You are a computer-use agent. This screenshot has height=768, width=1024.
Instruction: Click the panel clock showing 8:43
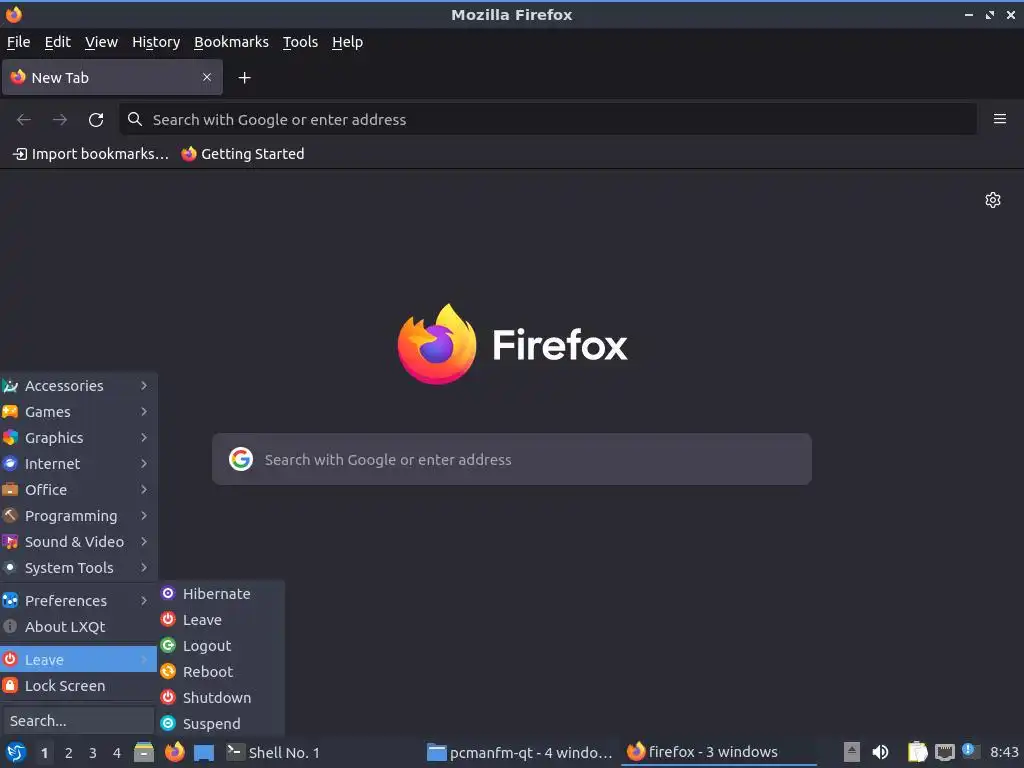coord(1004,752)
